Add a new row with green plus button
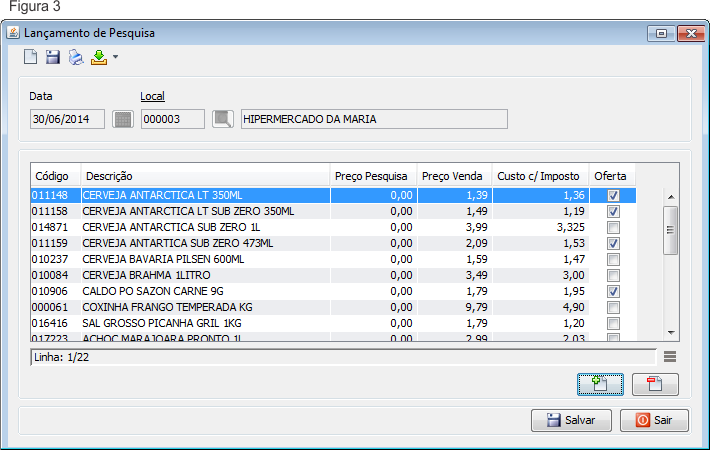Screen dimensions: 710x450 tap(600, 385)
